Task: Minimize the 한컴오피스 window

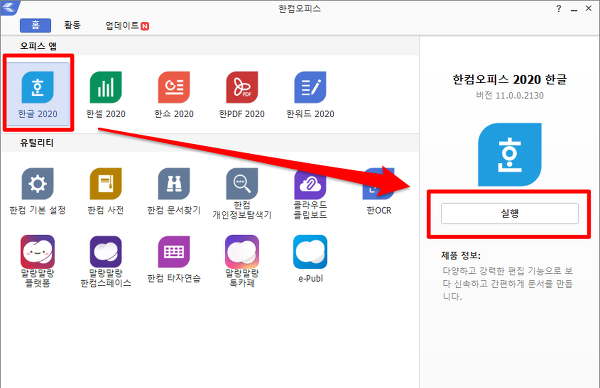Action: point(574,9)
